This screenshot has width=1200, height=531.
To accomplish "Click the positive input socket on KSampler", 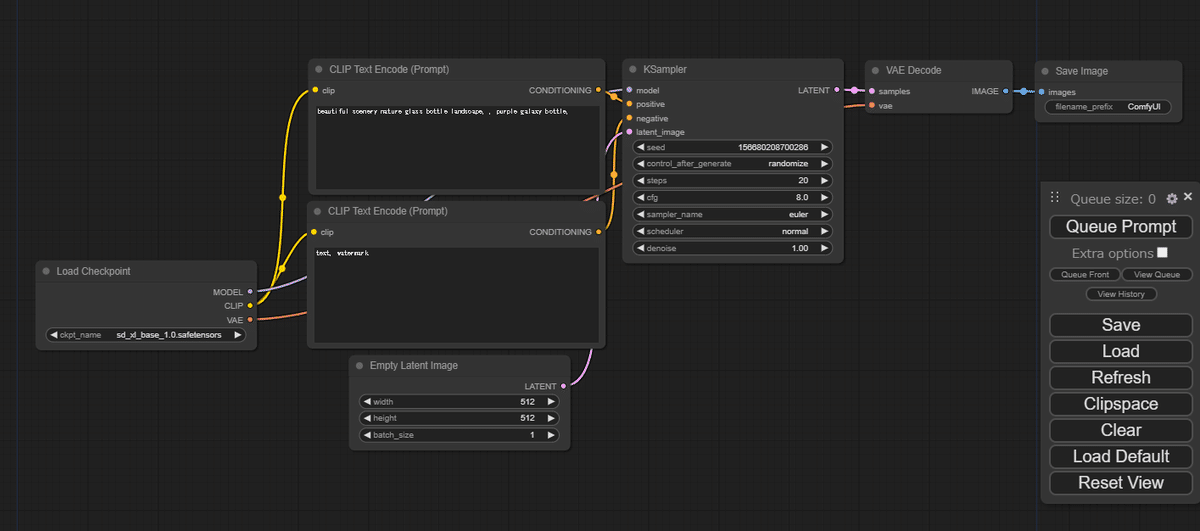I will (x=629, y=104).
